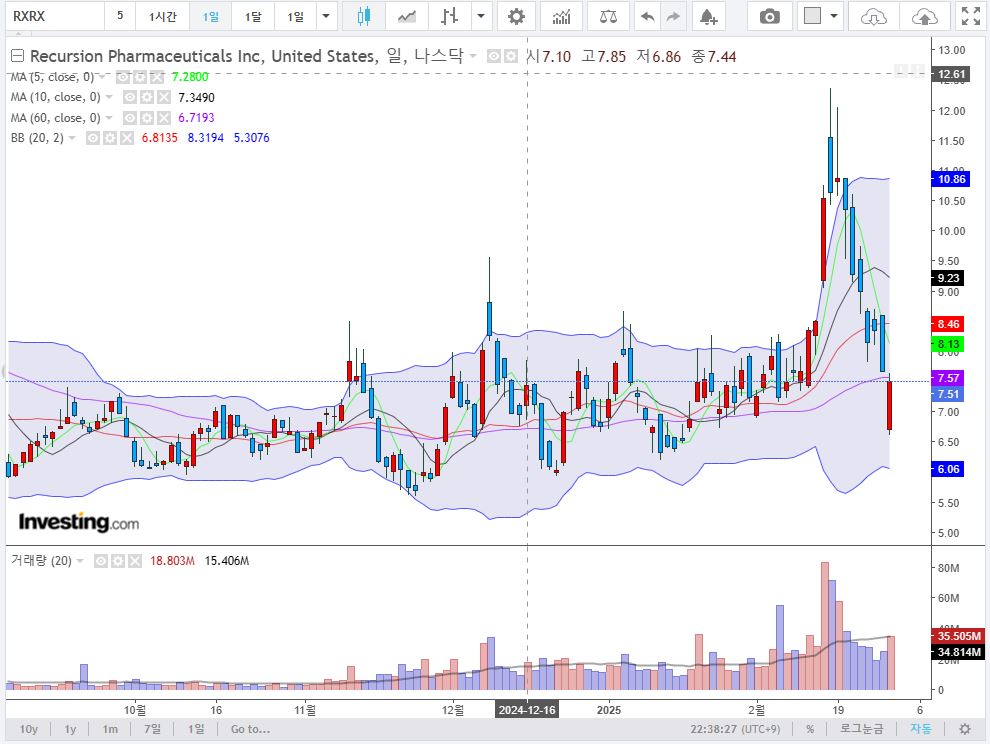This screenshot has width=990, height=744.
Task: Click the 2024-12-16 date marker on time axis
Action: pyautogui.click(x=527, y=710)
